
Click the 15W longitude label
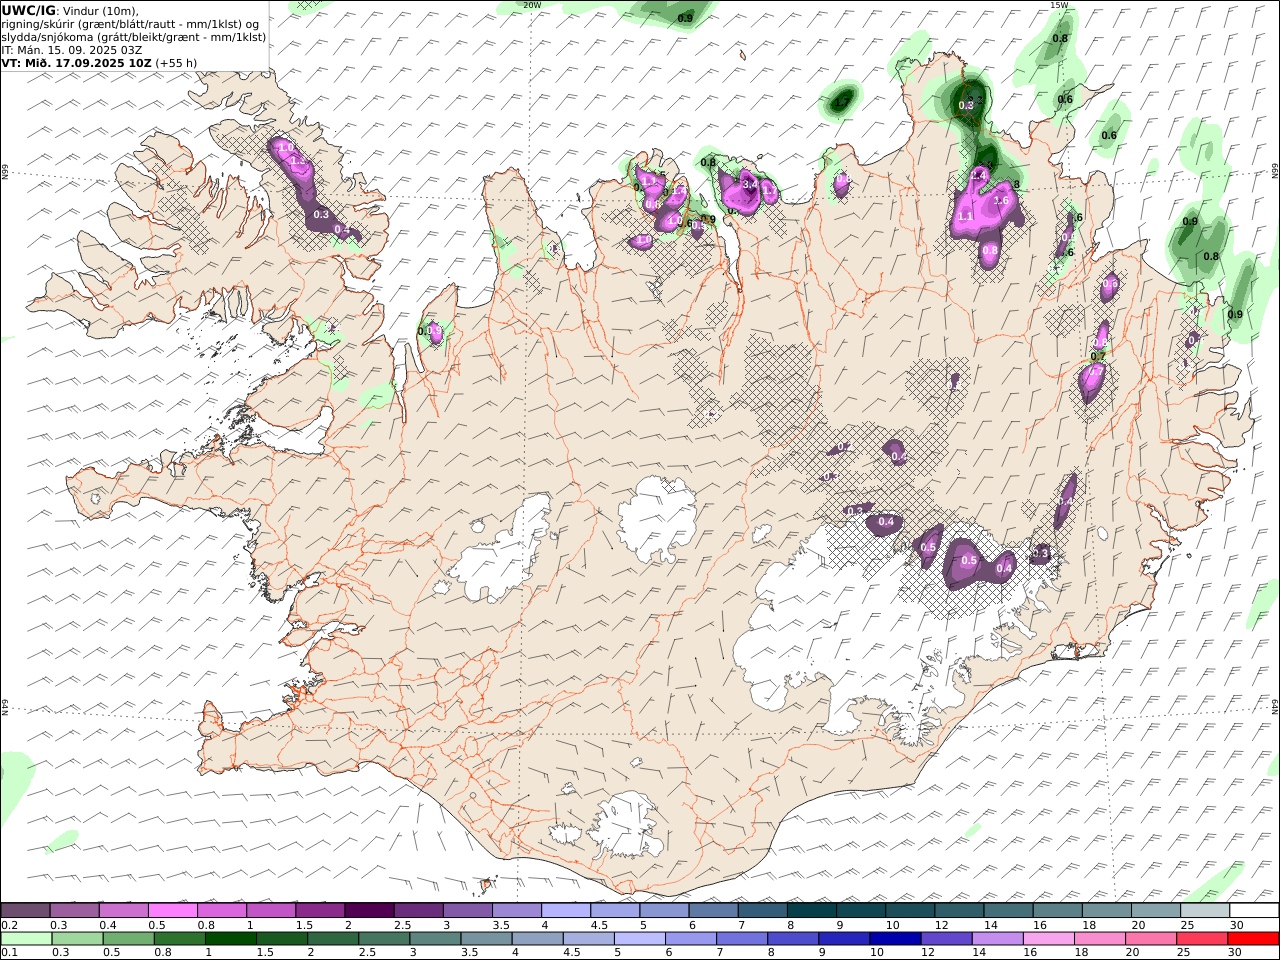click(x=1059, y=5)
